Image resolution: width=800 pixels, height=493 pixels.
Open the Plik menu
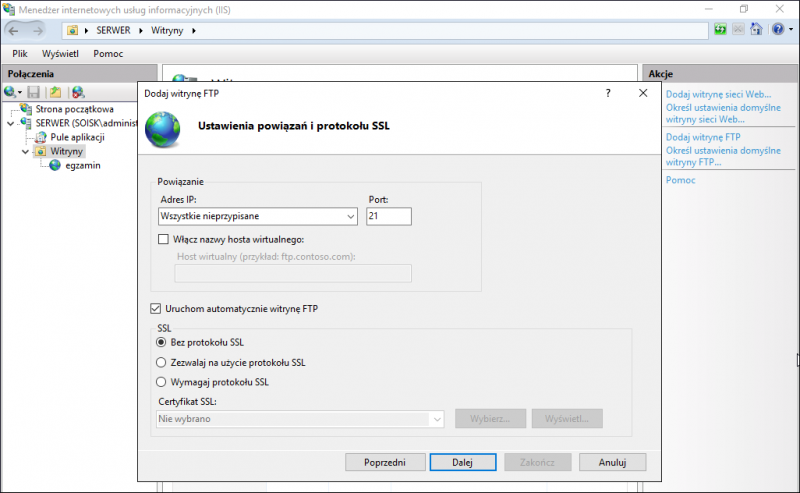(x=20, y=54)
